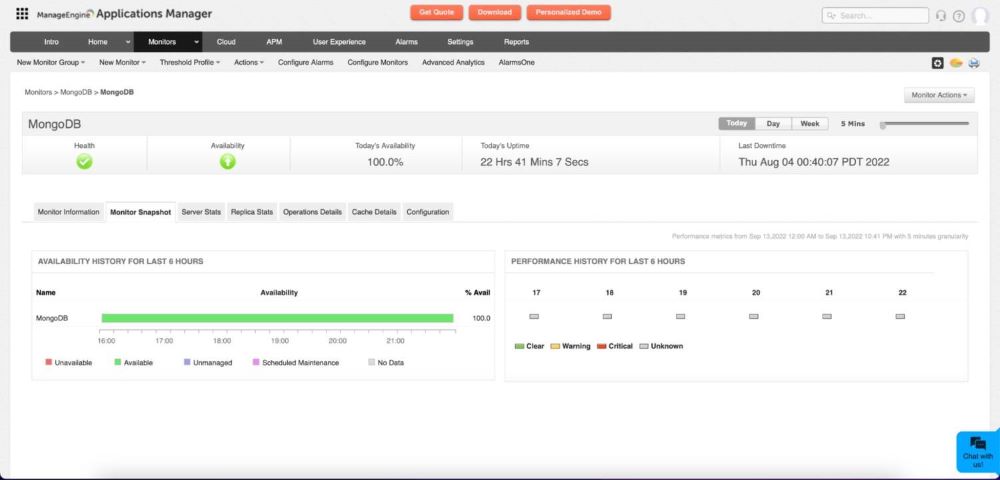Click the Available legend swatch
Viewport: 1000px width, 480px height.
coord(117,362)
